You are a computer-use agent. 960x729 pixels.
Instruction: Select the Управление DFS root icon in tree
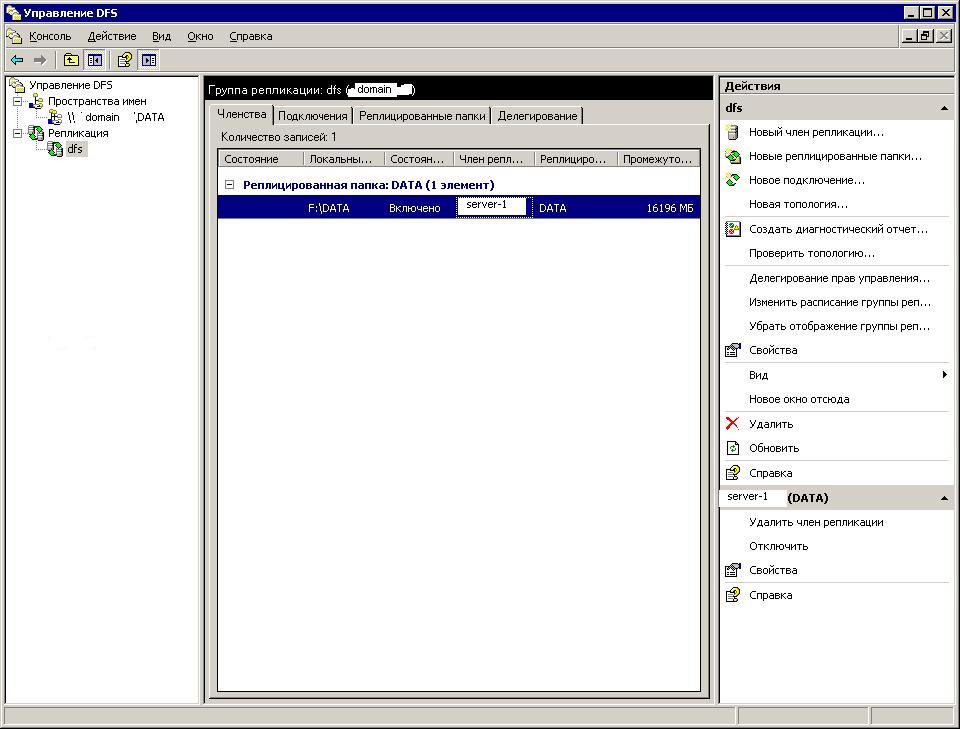pyautogui.click(x=17, y=85)
